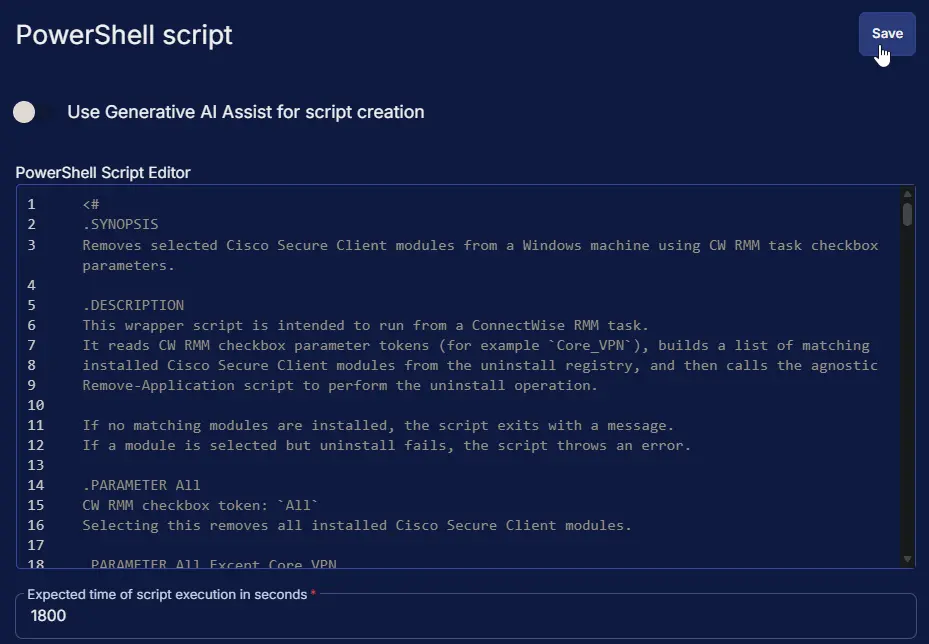Click the "PowerShell script" page heading
This screenshot has height=644, width=929.
pos(124,35)
